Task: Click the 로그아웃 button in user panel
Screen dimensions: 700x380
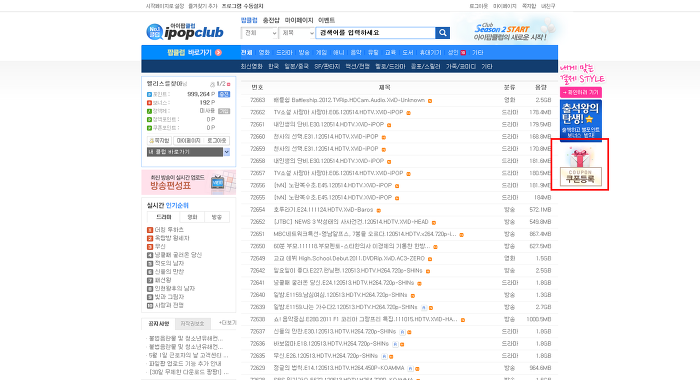Action: [x=217, y=140]
